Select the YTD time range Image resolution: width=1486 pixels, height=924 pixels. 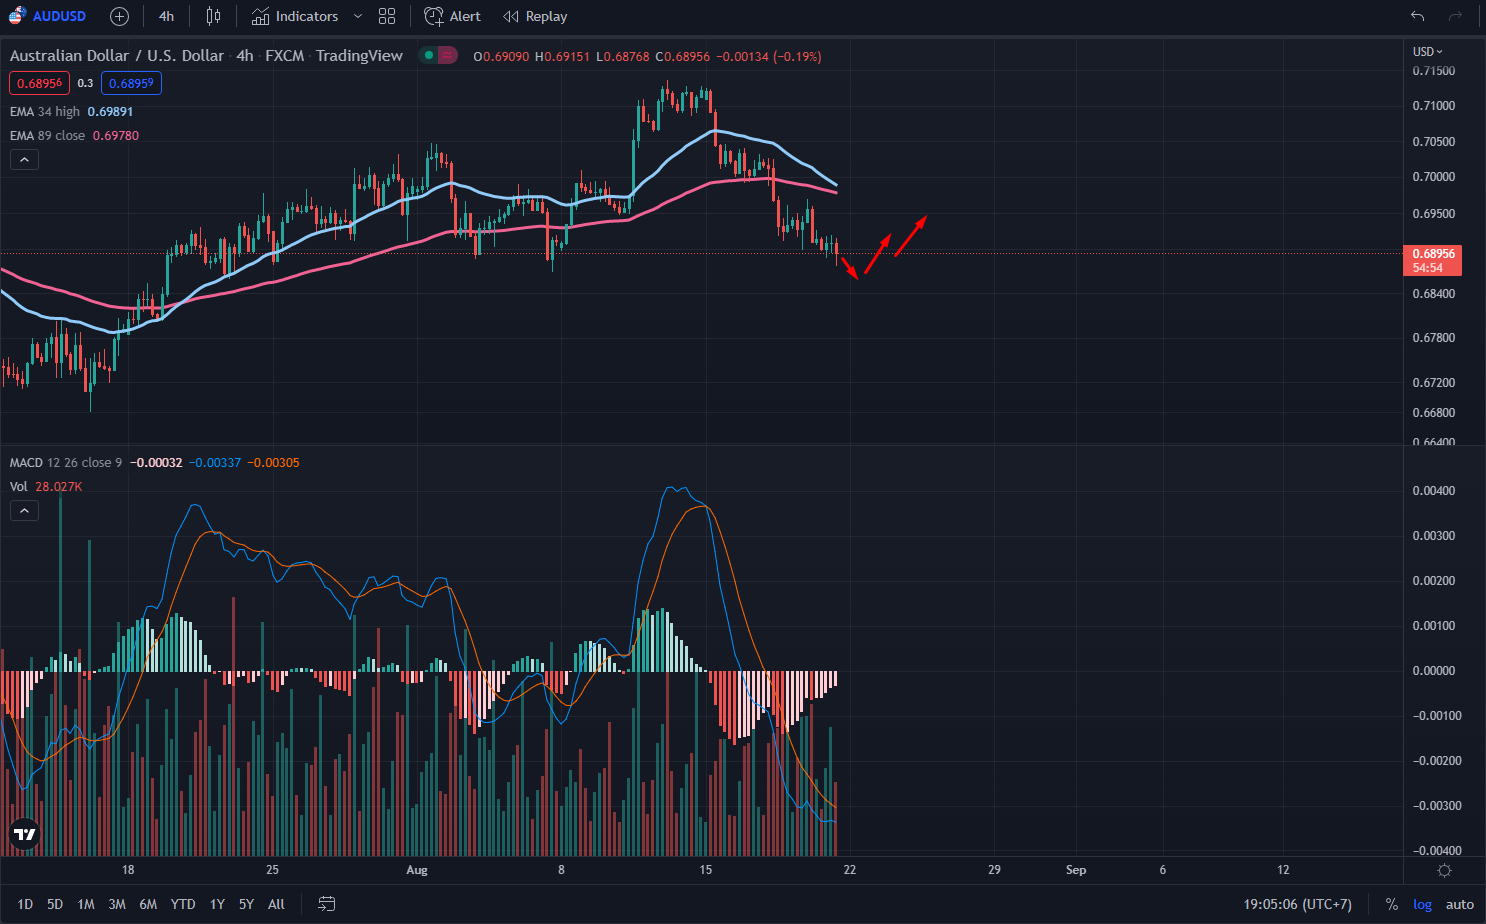[183, 904]
